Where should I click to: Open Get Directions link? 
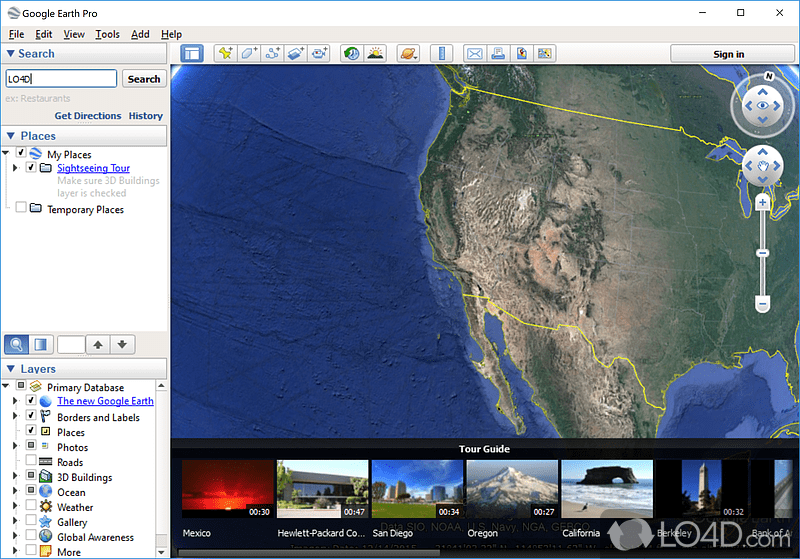pos(88,116)
